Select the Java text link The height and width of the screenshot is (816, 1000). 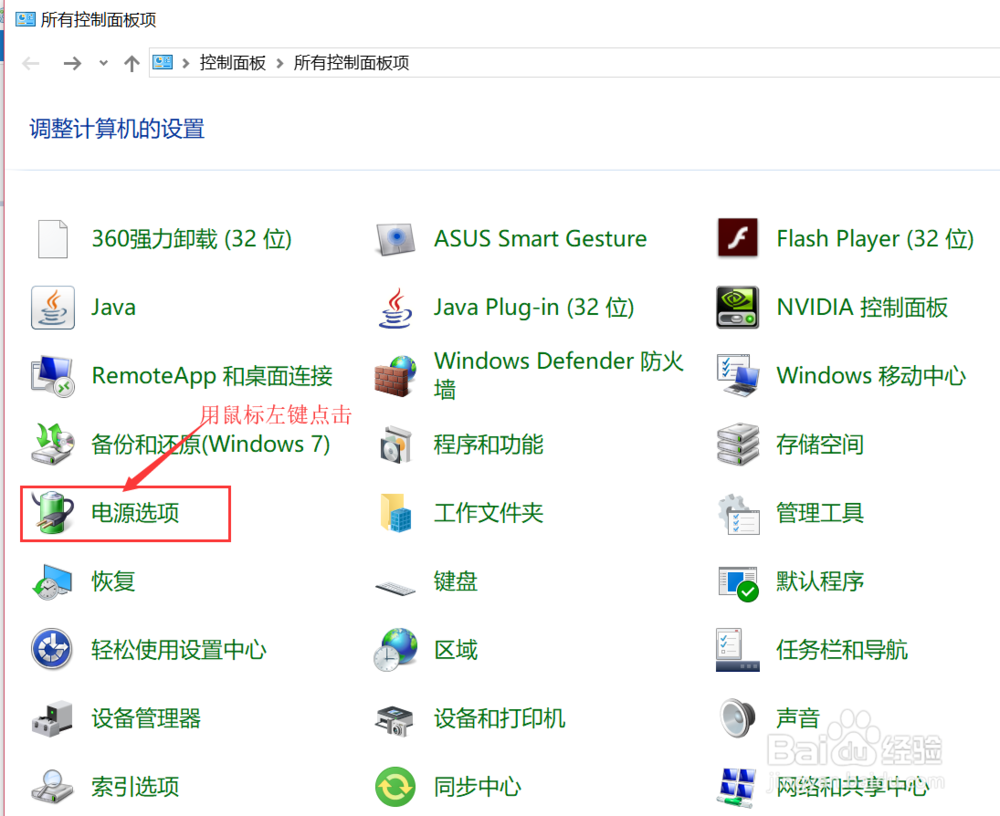point(114,307)
